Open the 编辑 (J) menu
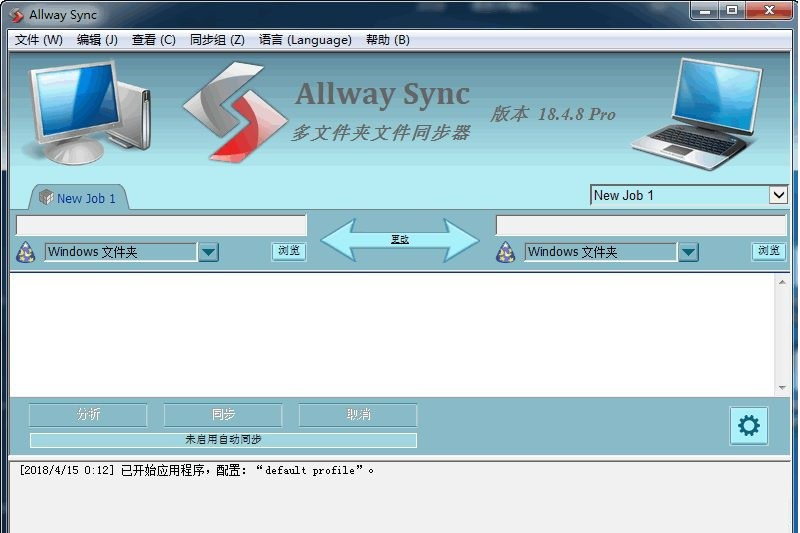Screen dimensions: 800x533 [x=97, y=40]
